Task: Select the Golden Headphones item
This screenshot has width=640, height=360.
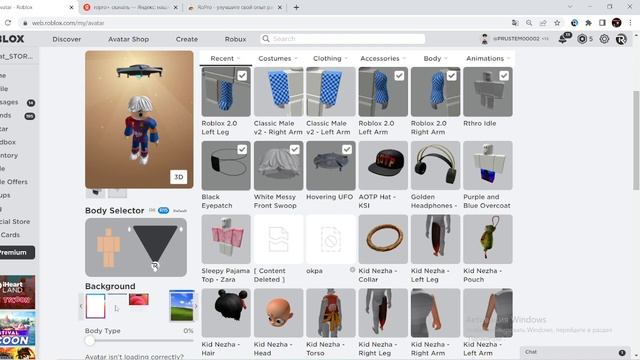Action: (435, 165)
